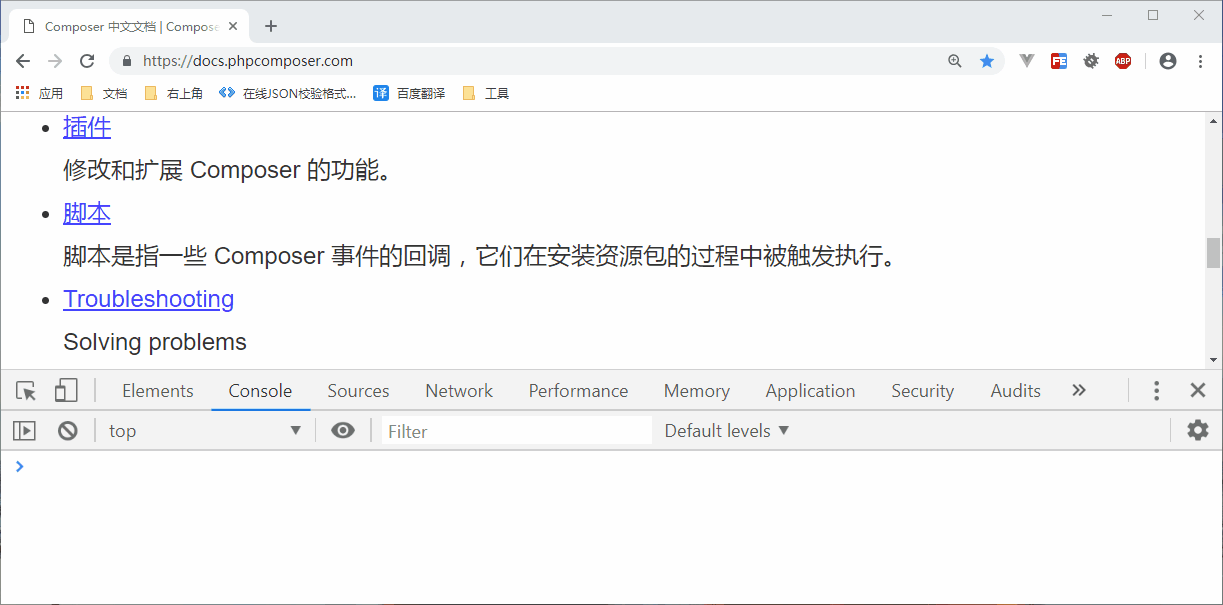Show more DevTools tabs
Screen dimensions: 1223x605
[x=1079, y=391]
